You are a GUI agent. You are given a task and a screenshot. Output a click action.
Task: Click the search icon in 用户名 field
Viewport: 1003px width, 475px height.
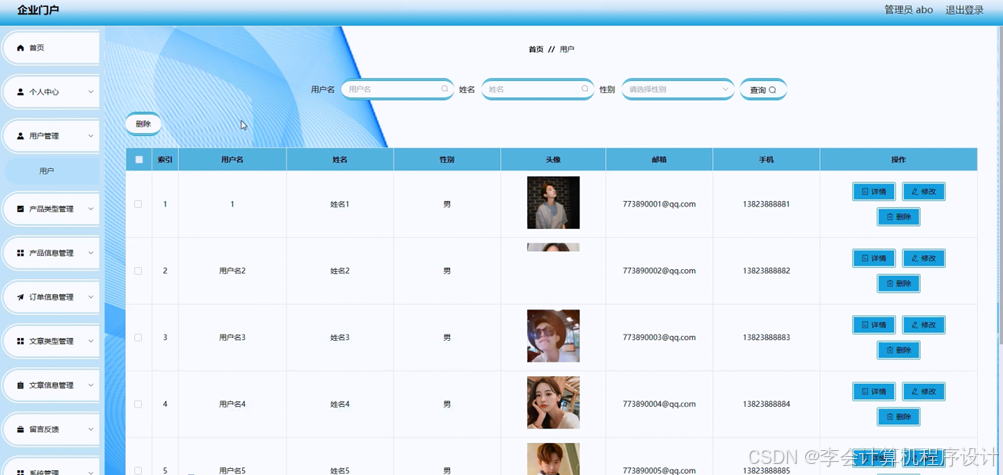coord(445,90)
